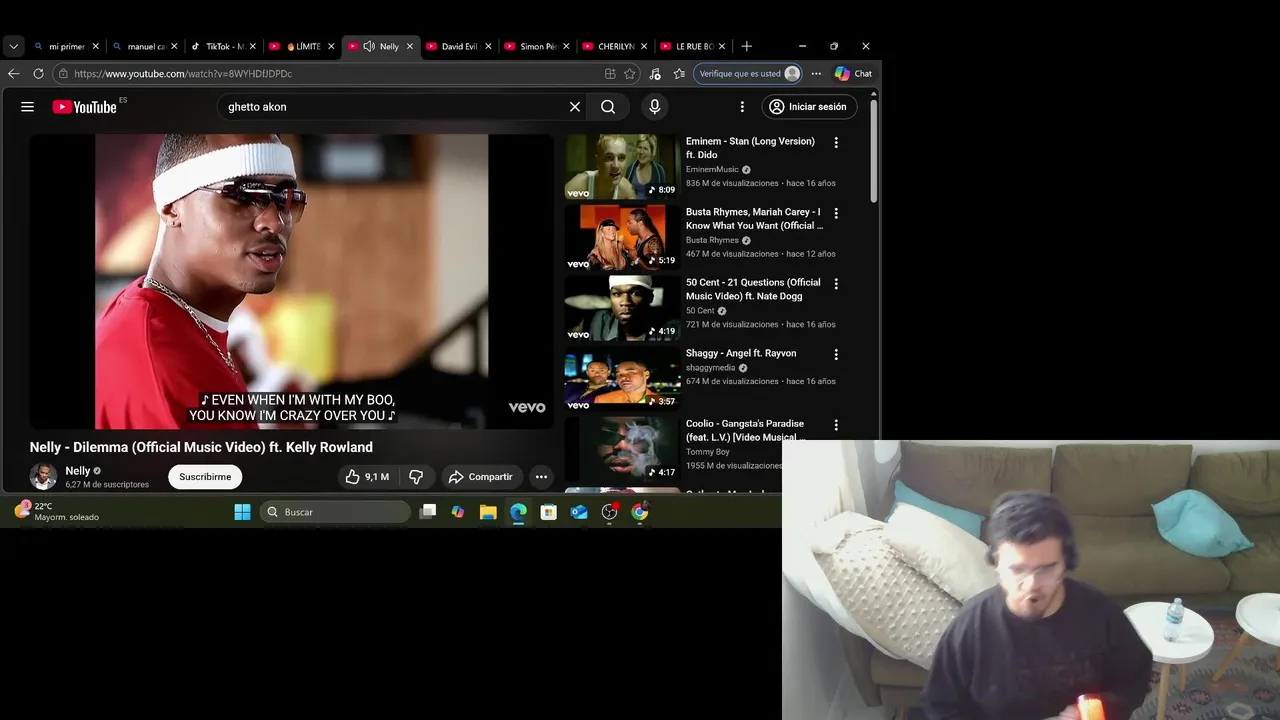
Task: Open options menu for Coolio video
Action: [x=836, y=425]
